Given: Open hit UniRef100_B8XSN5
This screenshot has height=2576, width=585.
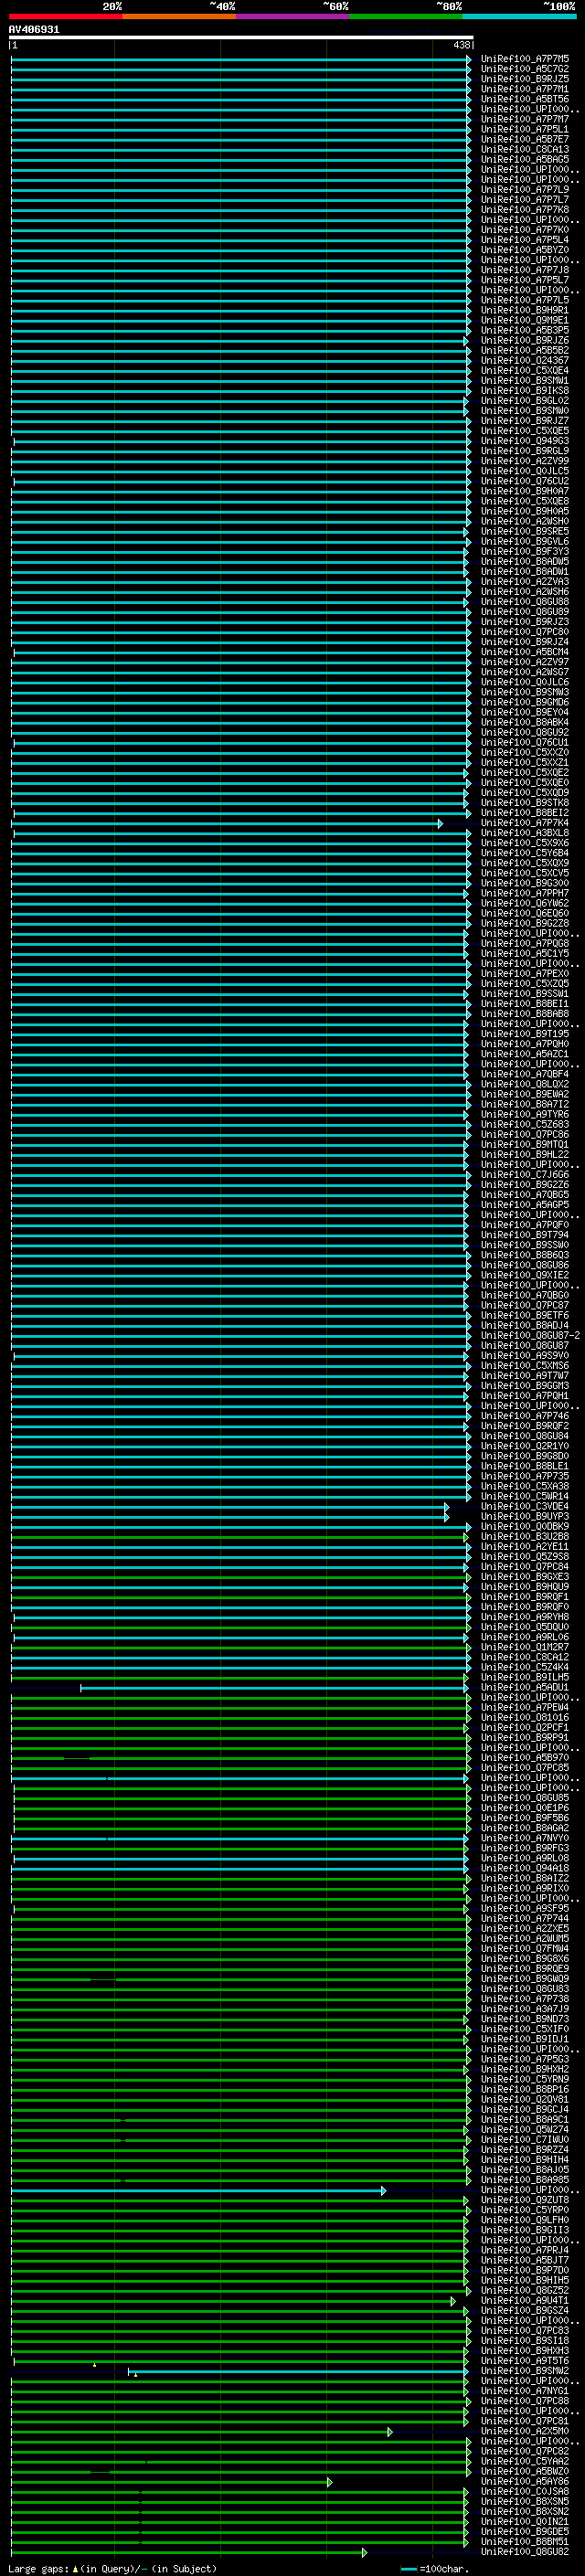Looking at the screenshot, I should click(x=525, y=2501).
